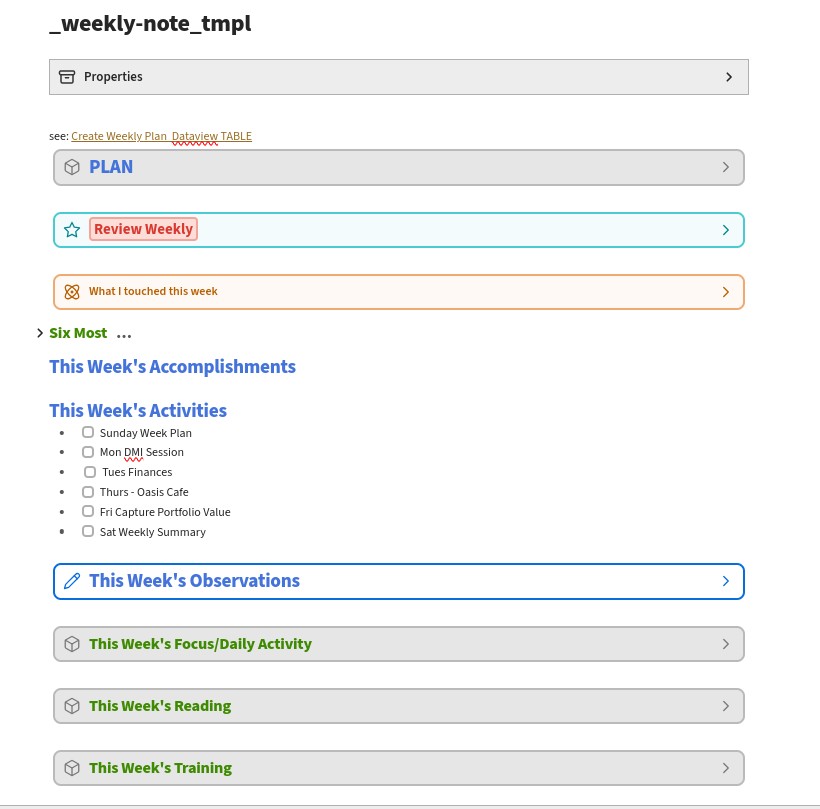Click the _weekly-note_tmpl note title
Image resolution: width=820 pixels, height=809 pixels.
(150, 24)
